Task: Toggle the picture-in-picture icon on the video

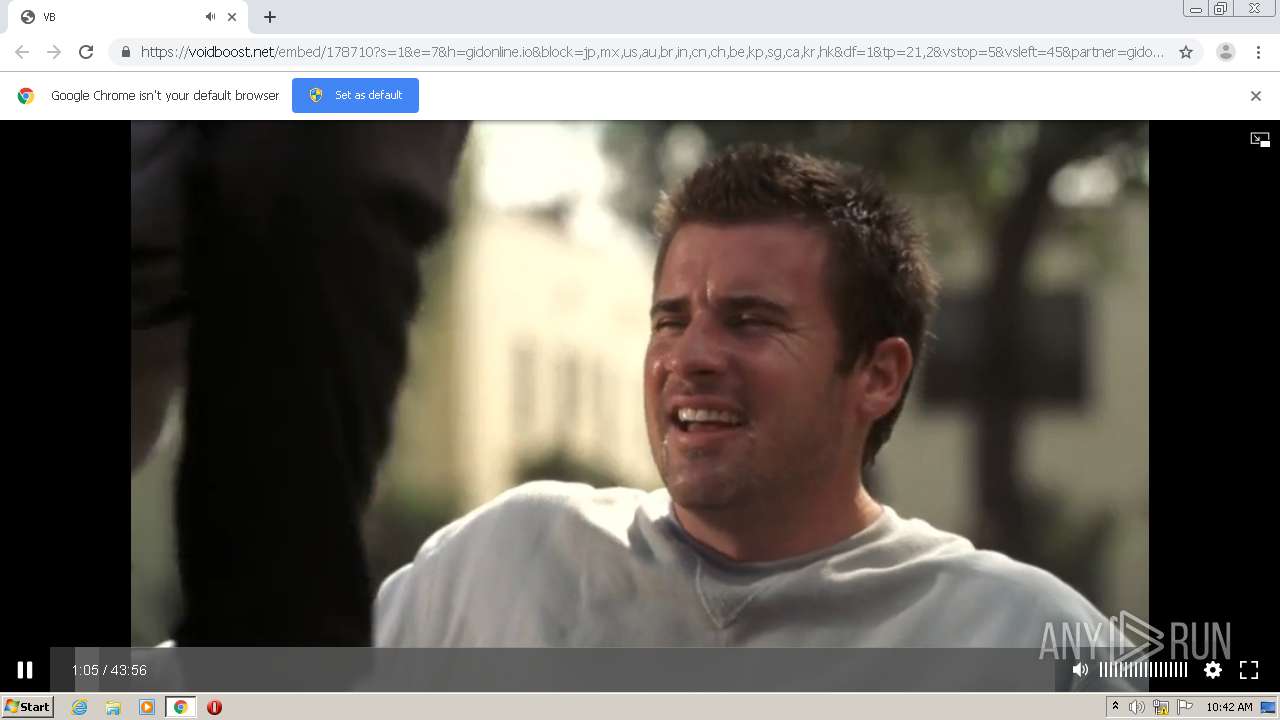Action: (1260, 140)
